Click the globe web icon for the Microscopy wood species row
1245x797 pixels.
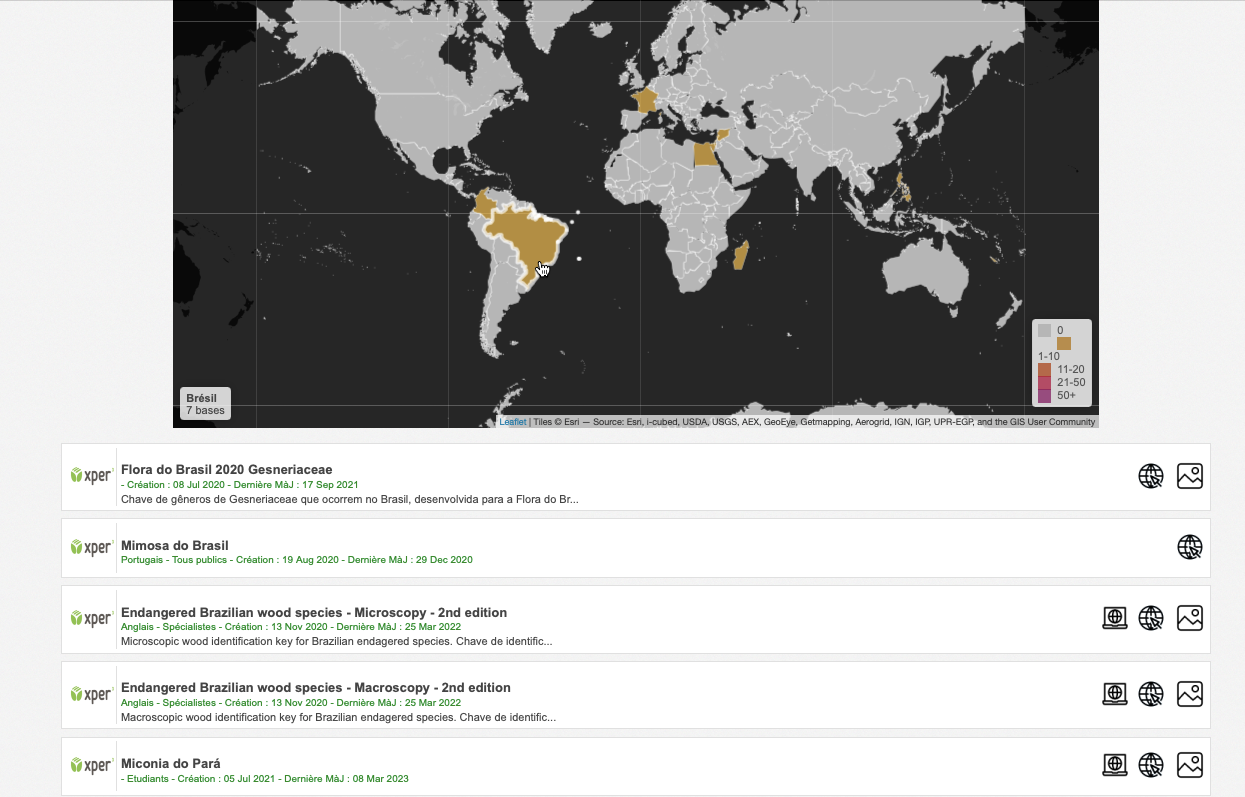coord(1151,618)
